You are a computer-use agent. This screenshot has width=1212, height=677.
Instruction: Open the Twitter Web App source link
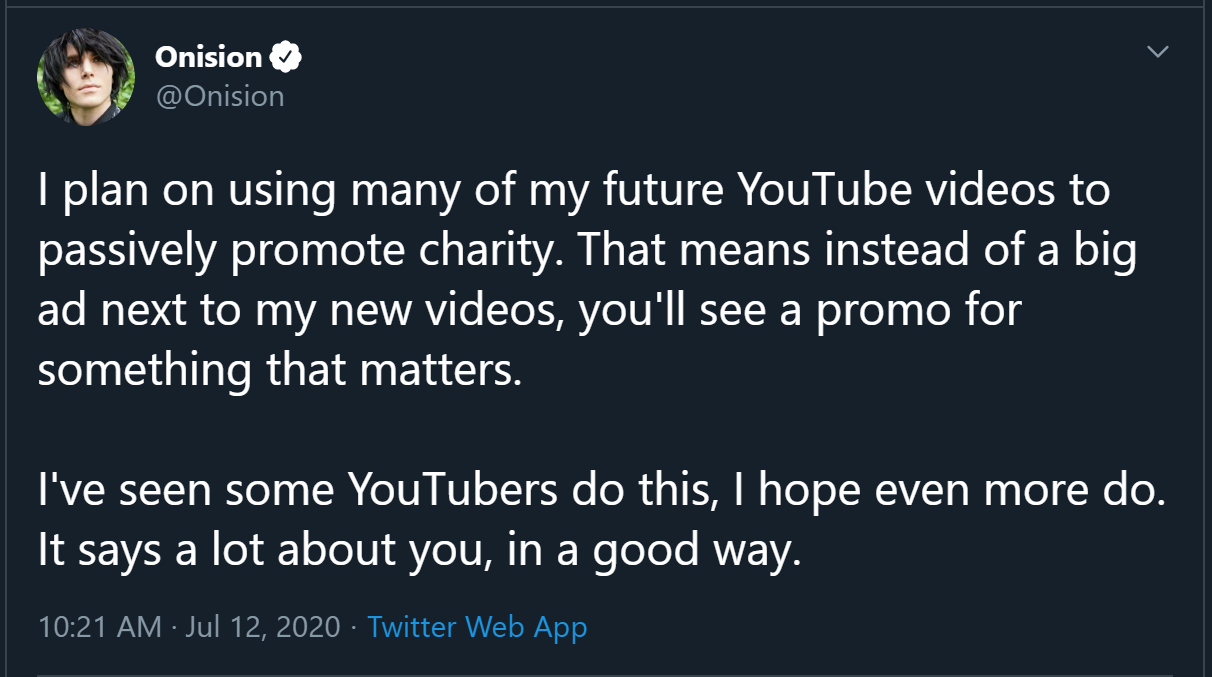click(477, 627)
